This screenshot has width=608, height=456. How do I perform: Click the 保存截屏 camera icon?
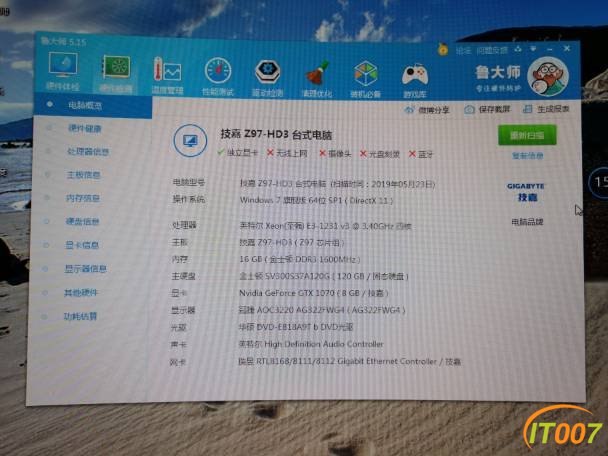pyautogui.click(x=469, y=110)
